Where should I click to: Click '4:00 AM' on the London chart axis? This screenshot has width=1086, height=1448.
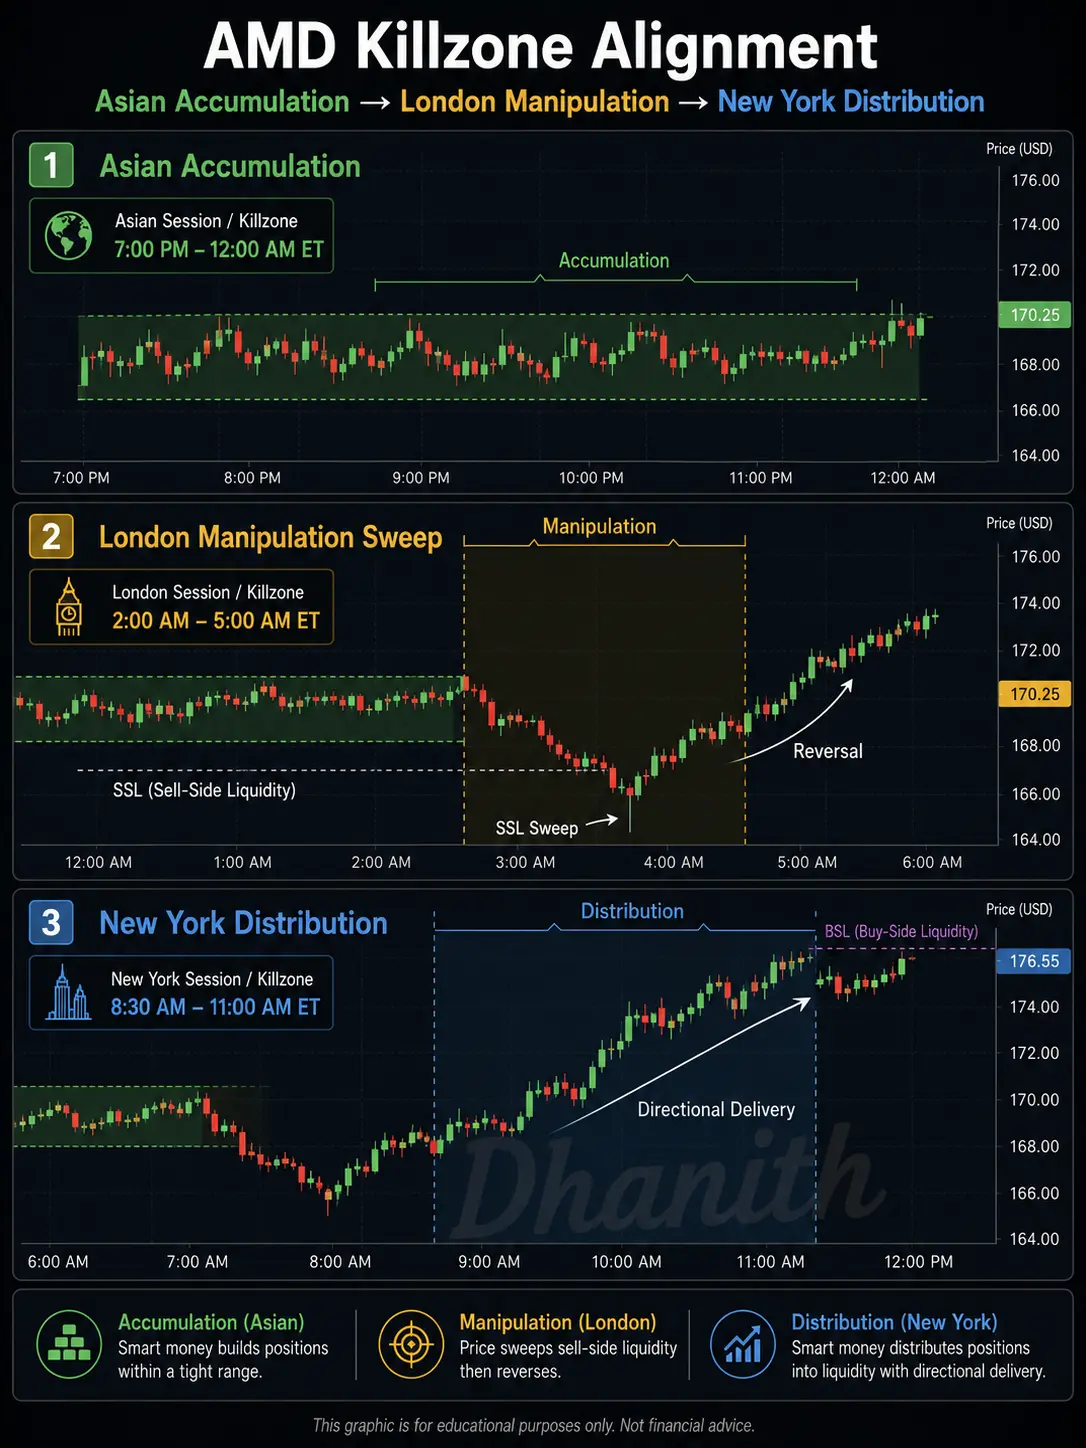click(x=673, y=862)
